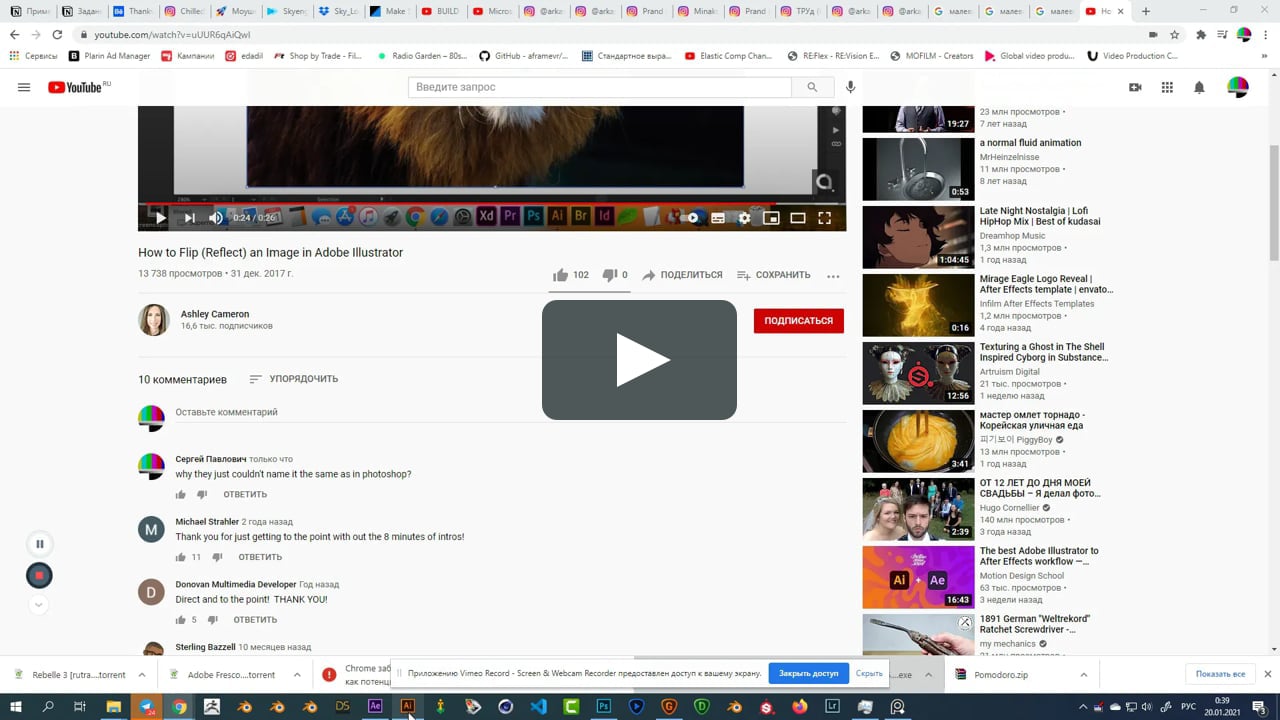1280x720 pixels.
Task: Stop recording with the red stop button
Action: (x=39, y=576)
